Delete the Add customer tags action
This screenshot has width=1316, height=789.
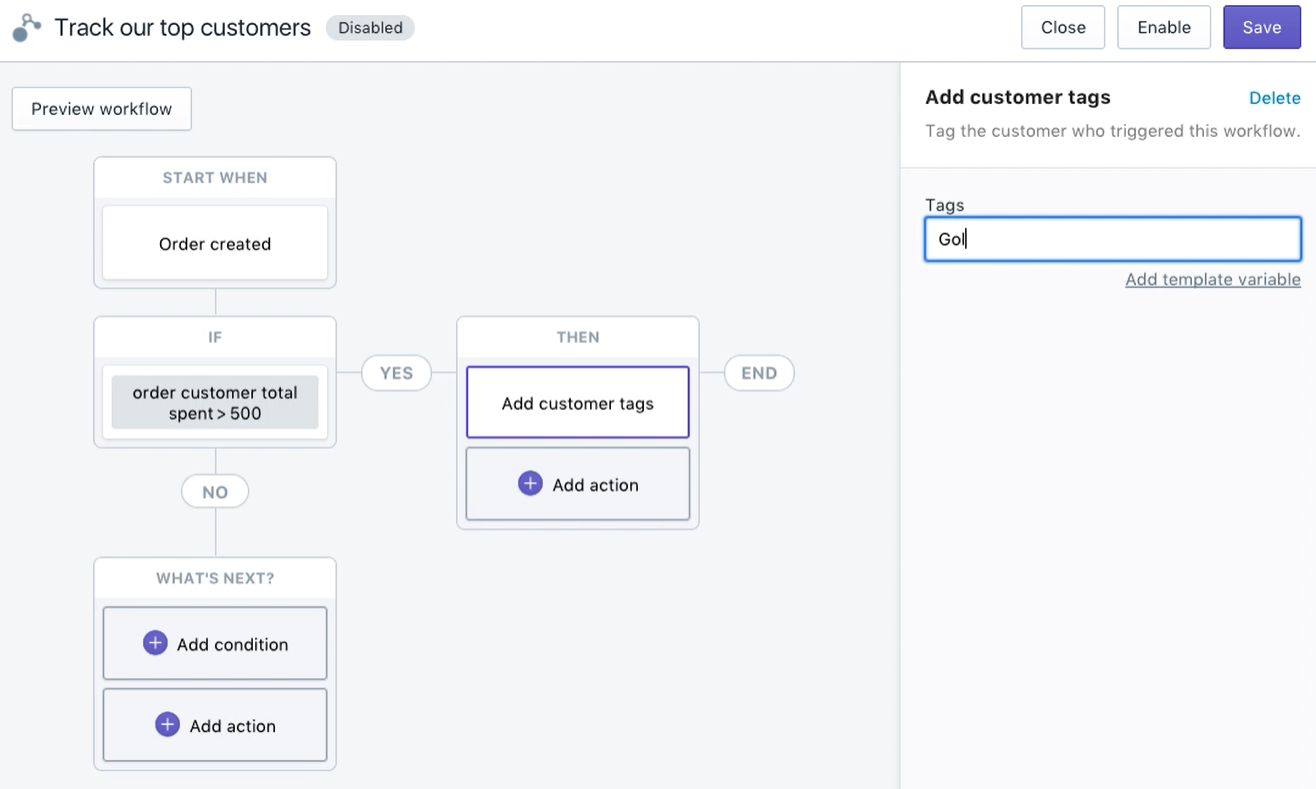point(1275,98)
